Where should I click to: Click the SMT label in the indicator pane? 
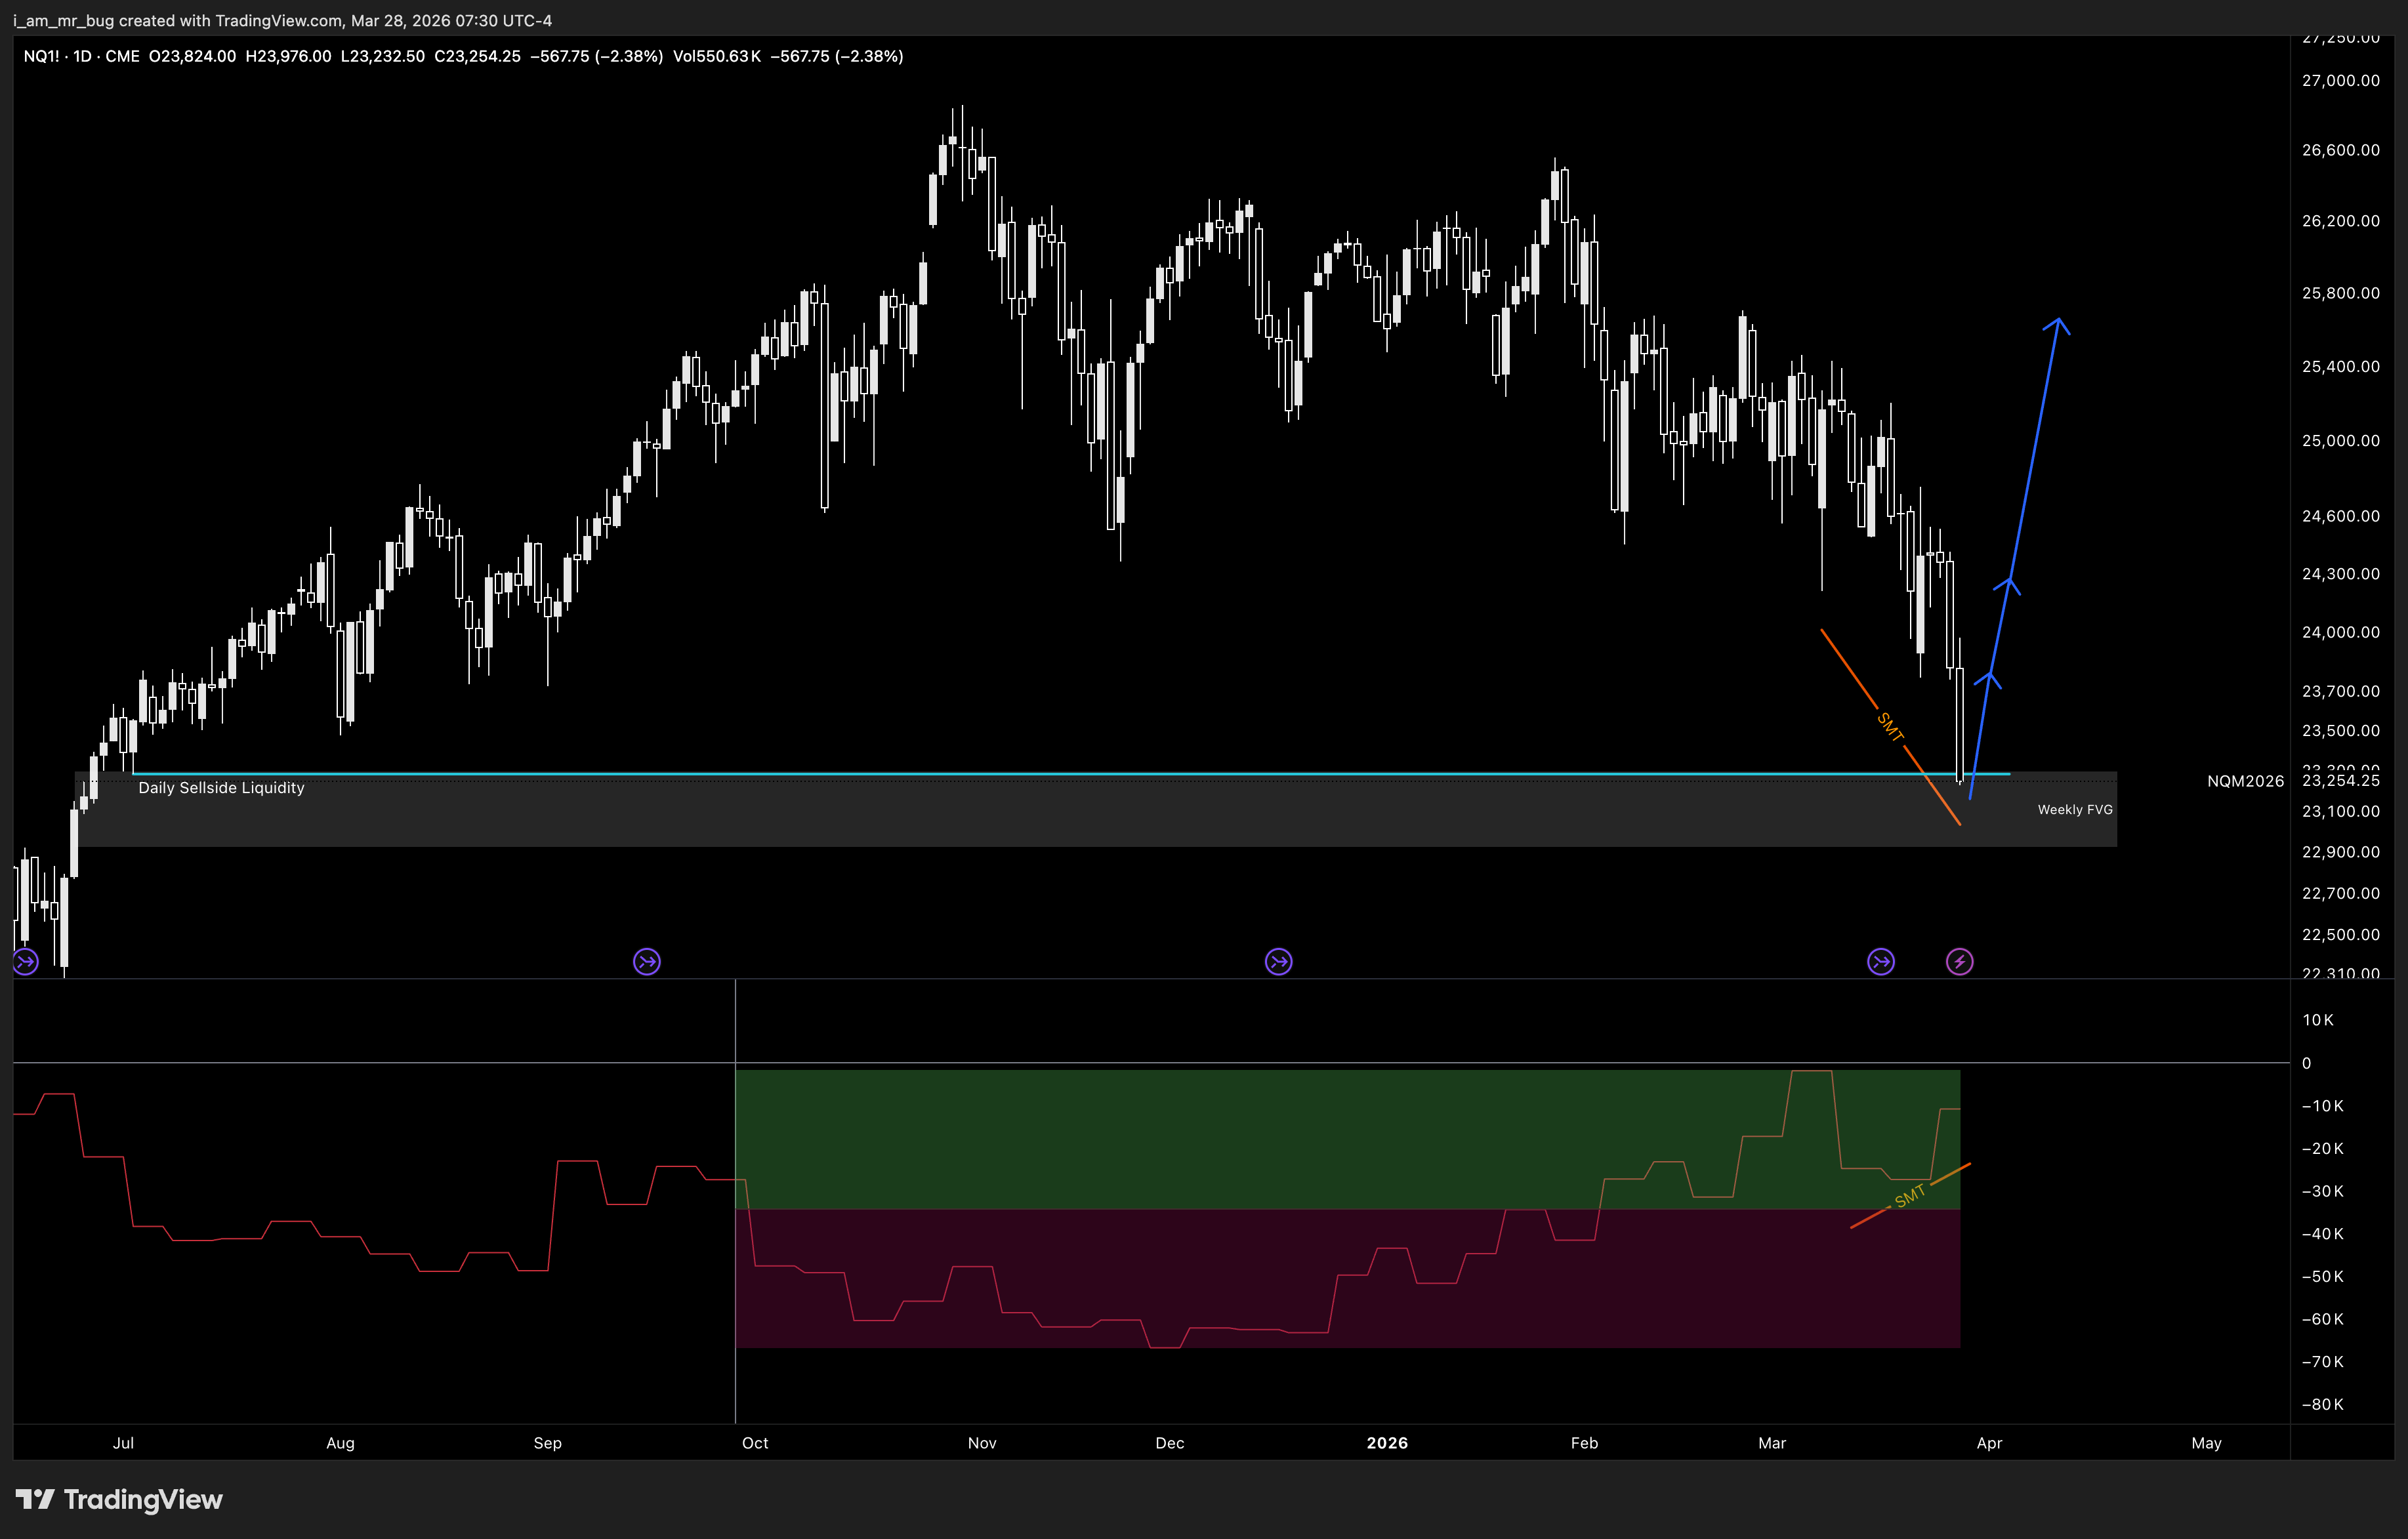(x=1909, y=1196)
